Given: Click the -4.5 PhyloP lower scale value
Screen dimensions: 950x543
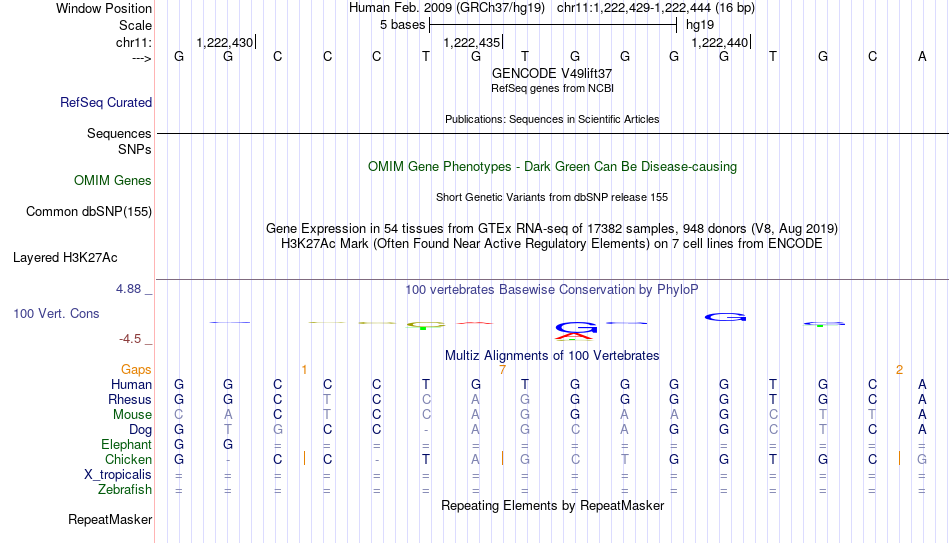Looking at the screenshot, I should point(130,339).
